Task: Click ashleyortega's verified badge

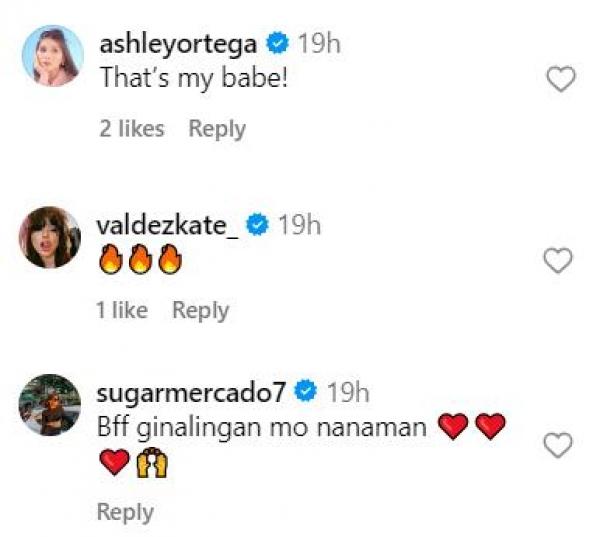Action: point(279,44)
